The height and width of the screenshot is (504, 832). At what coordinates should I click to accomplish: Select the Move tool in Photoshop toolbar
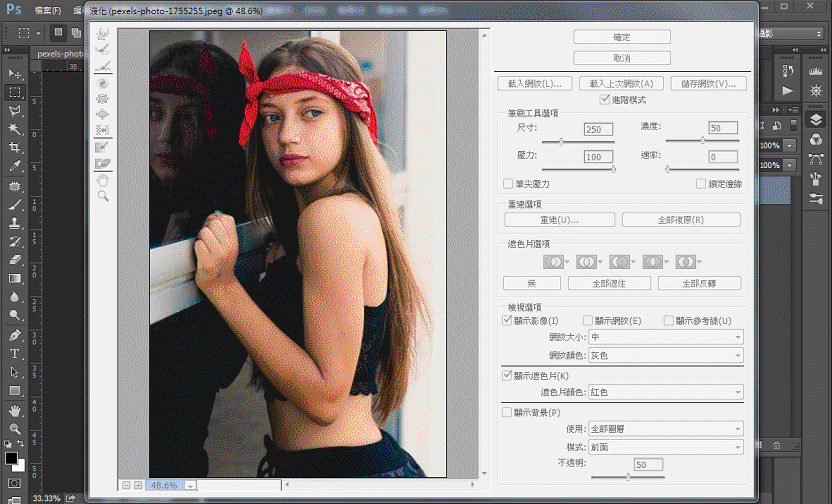tap(15, 73)
